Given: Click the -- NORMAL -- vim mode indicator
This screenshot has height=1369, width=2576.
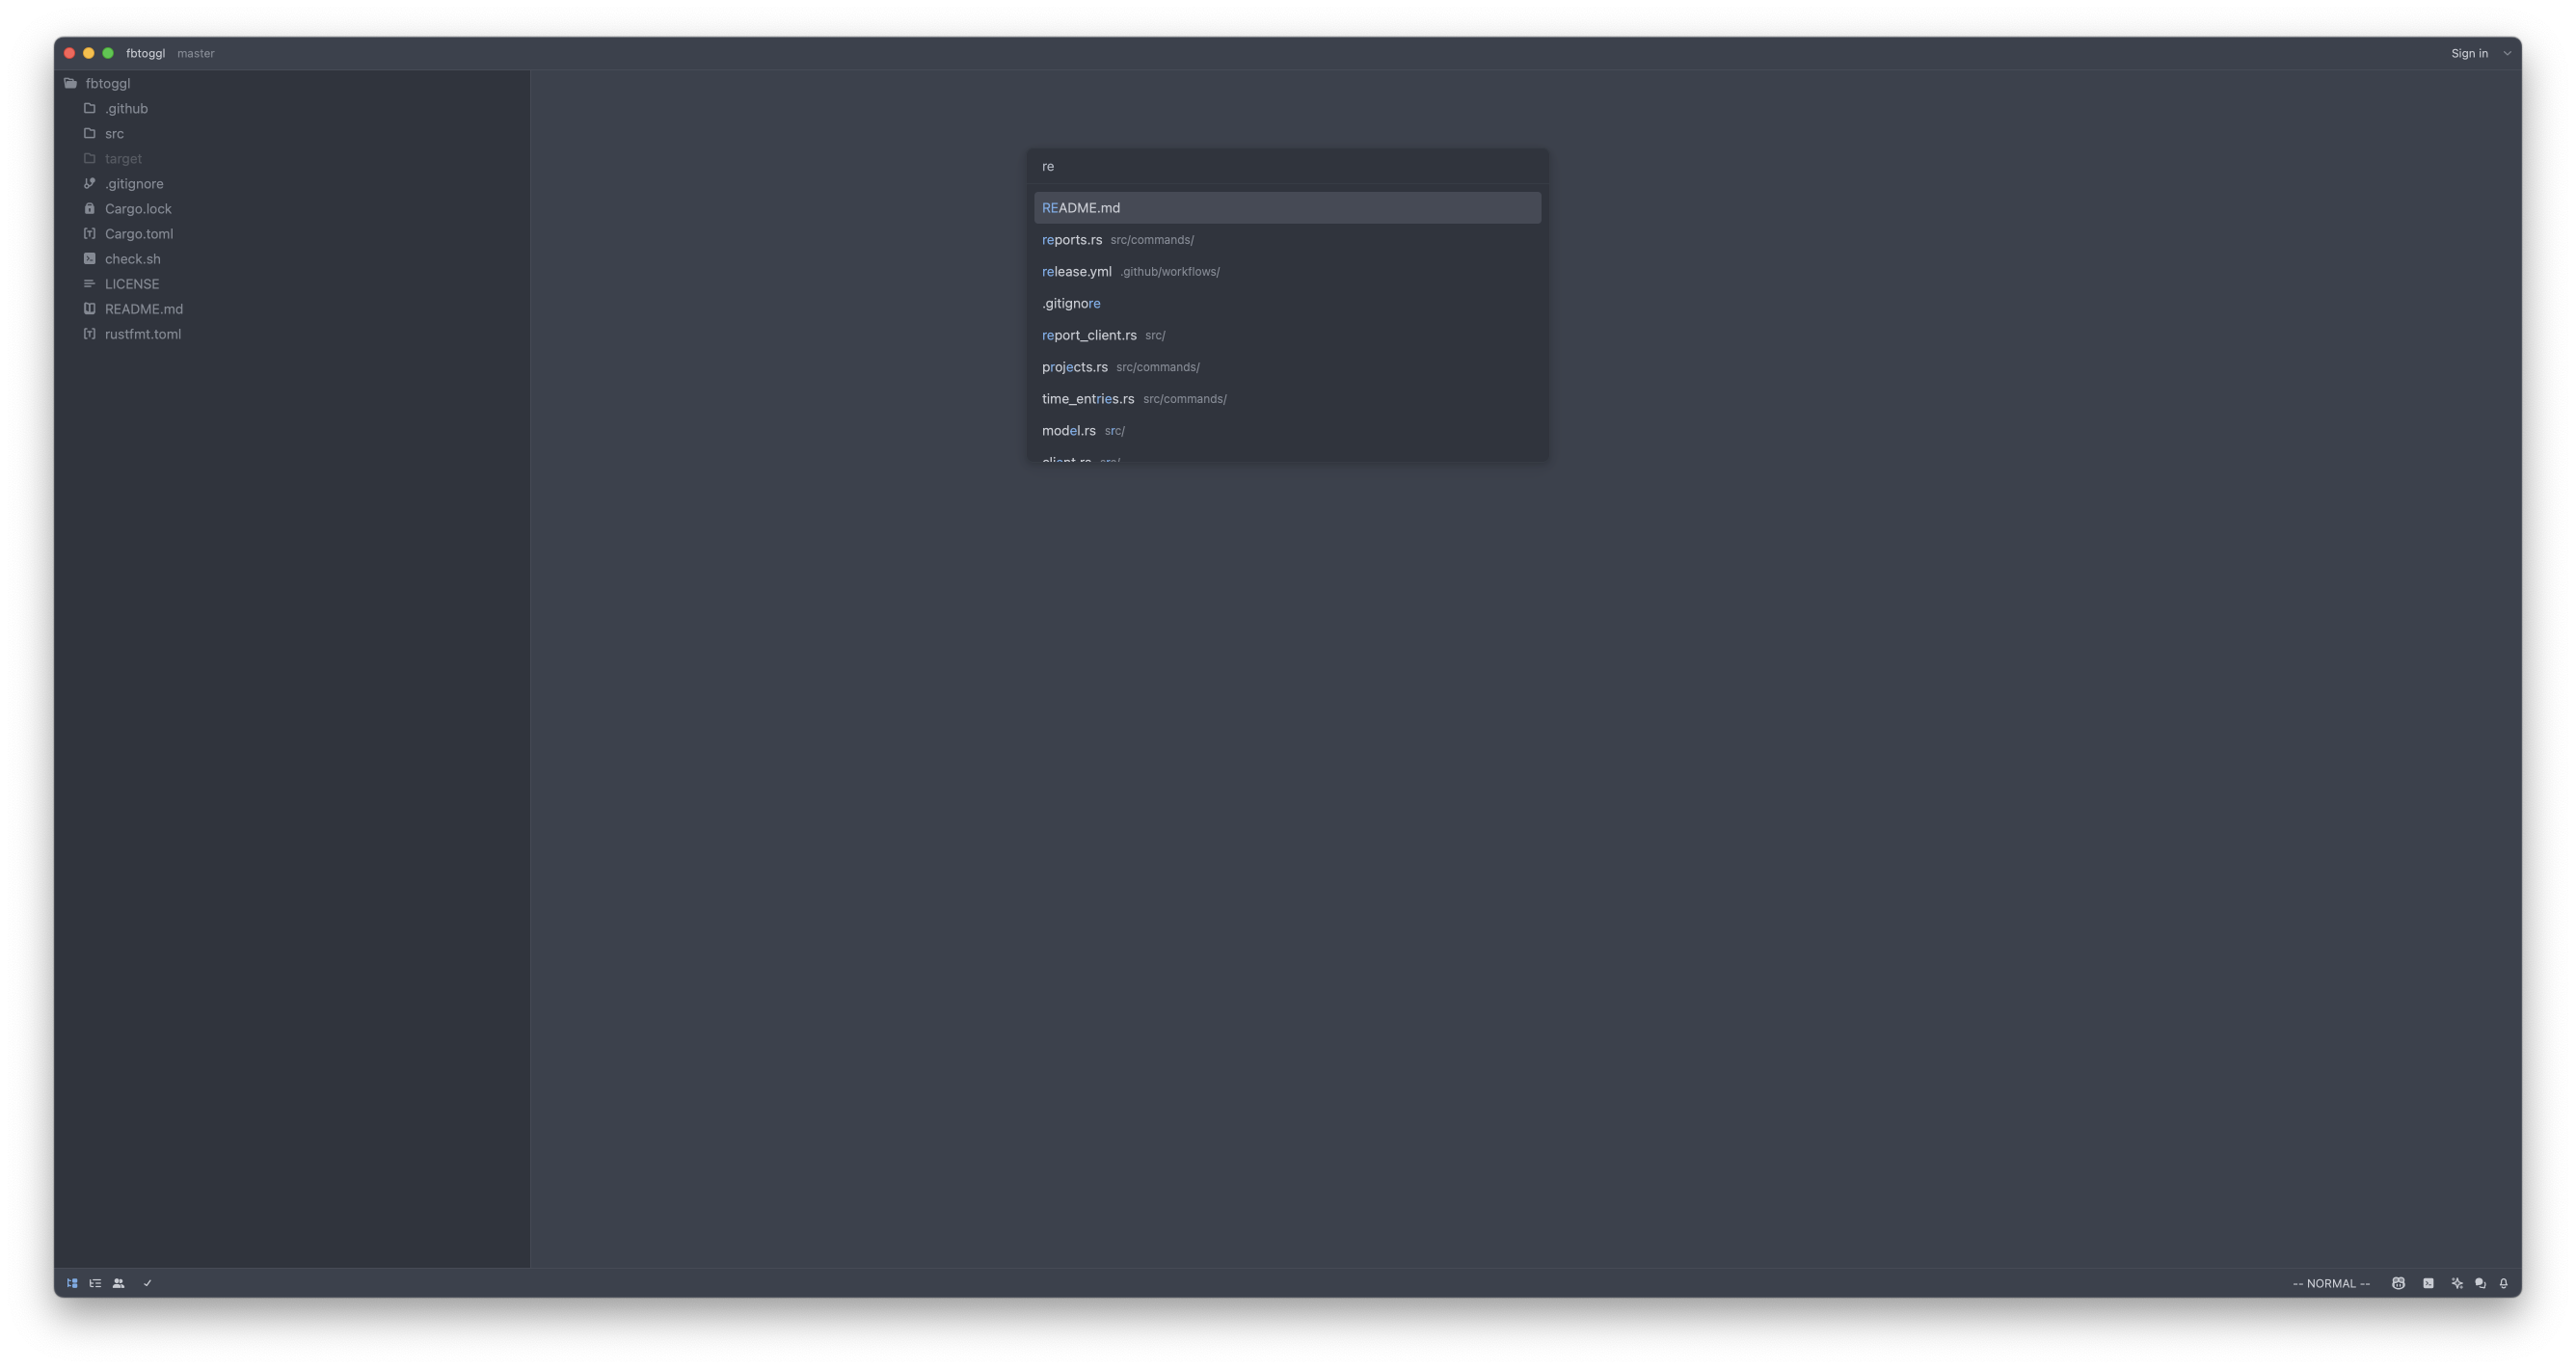Looking at the screenshot, I should pyautogui.click(x=2330, y=1283).
